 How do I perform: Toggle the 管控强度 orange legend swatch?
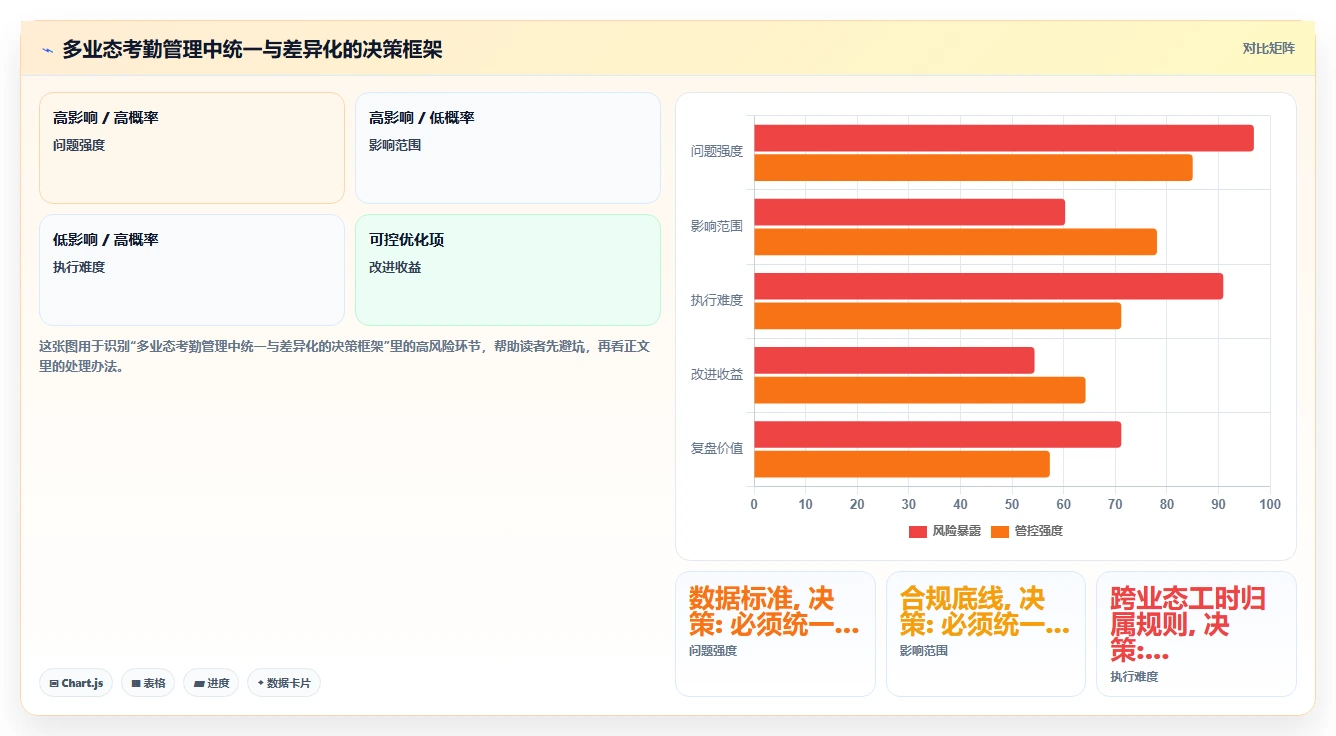pos(1000,531)
